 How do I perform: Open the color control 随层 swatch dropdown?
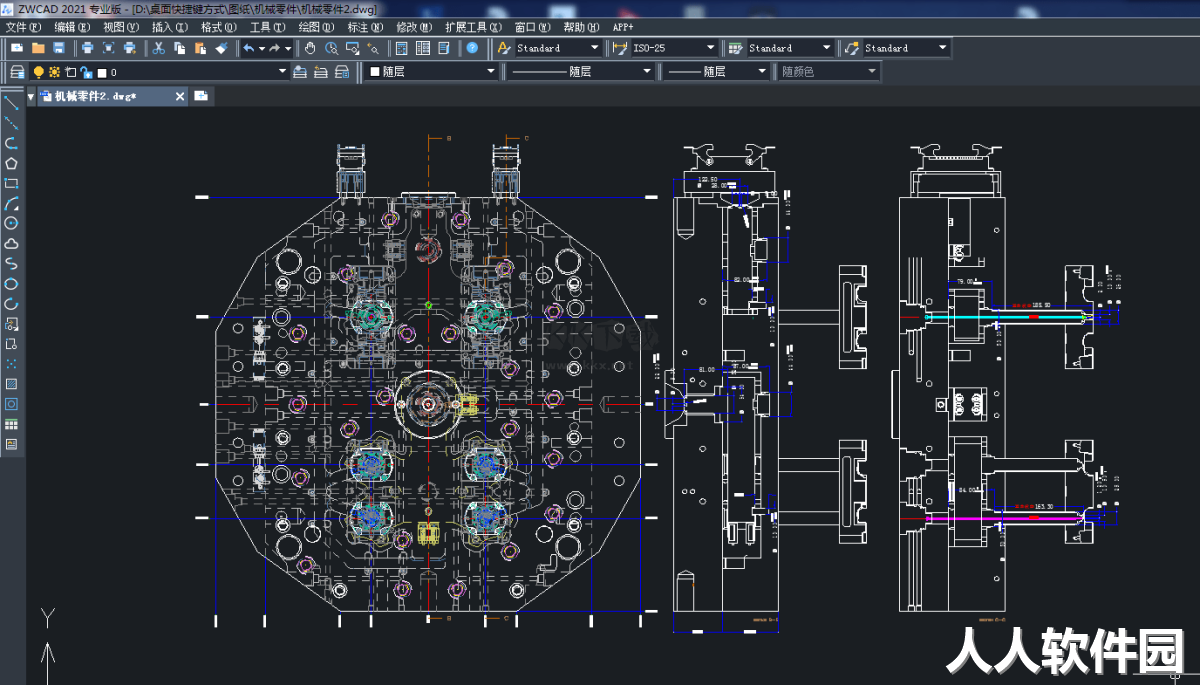[x=431, y=72]
